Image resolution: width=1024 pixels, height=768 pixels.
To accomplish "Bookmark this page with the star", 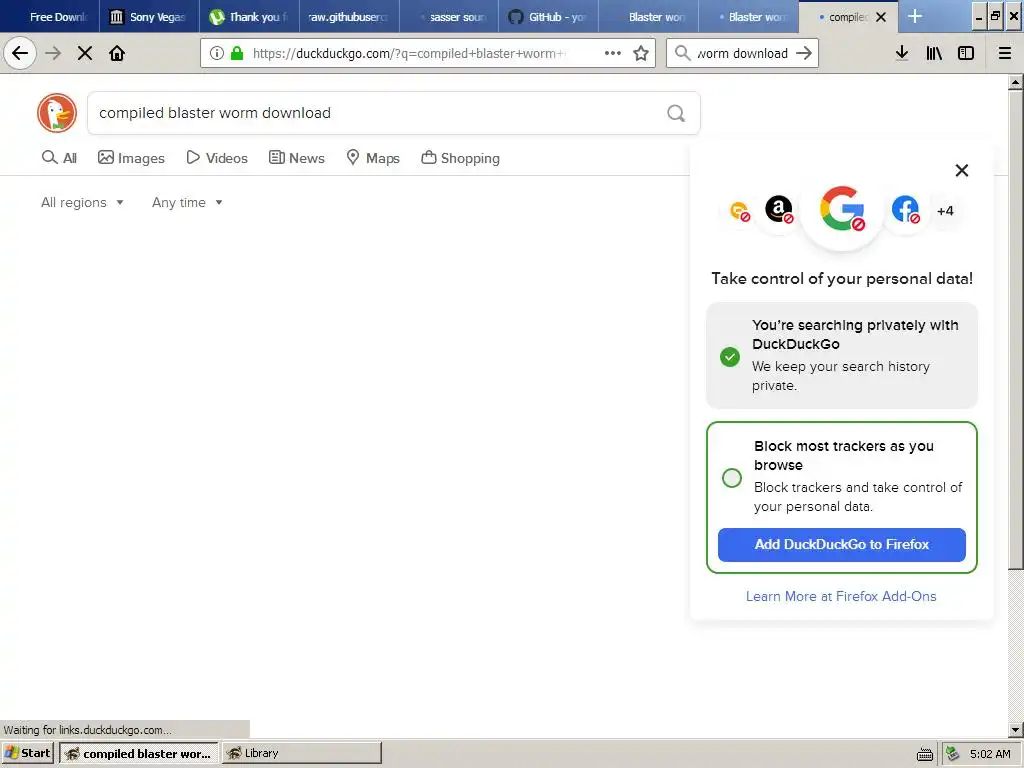I will (641, 54).
